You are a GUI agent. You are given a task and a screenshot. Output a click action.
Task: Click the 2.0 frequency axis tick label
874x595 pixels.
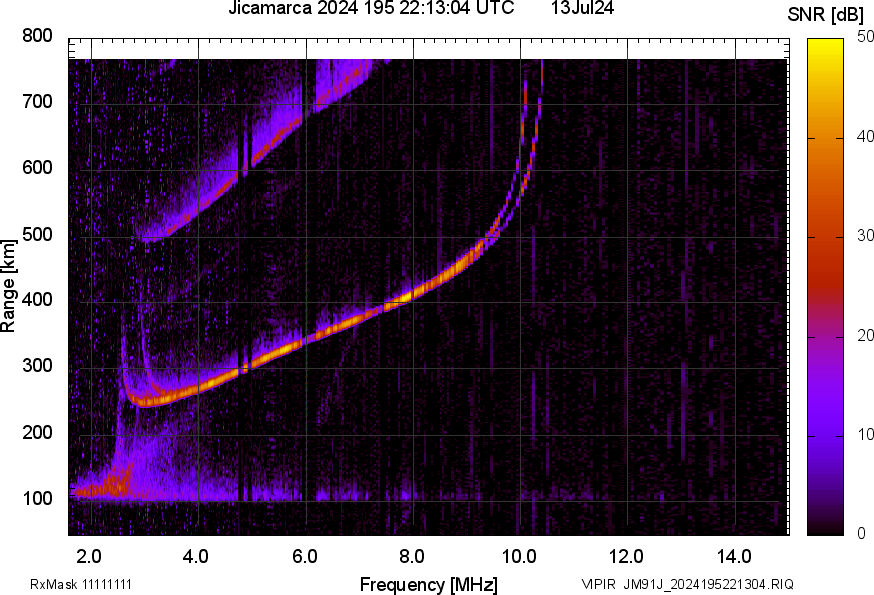[89, 556]
